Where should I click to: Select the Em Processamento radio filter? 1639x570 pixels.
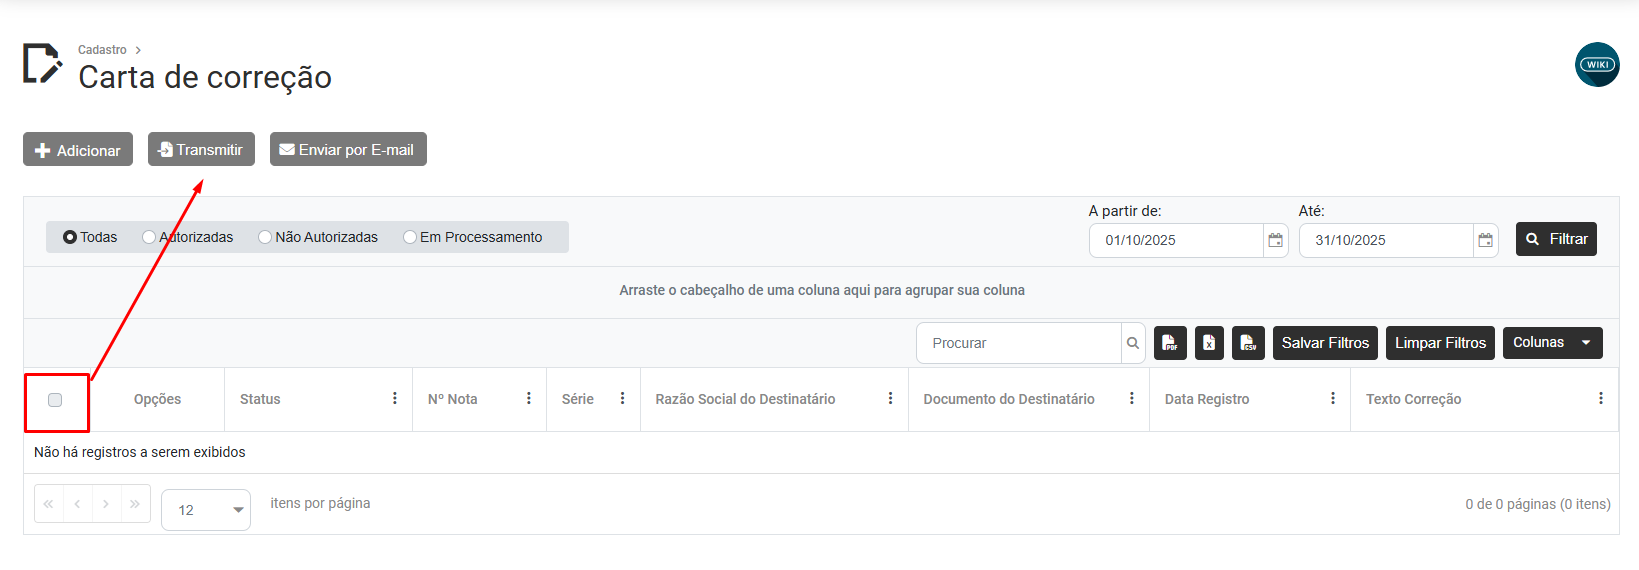click(x=410, y=237)
